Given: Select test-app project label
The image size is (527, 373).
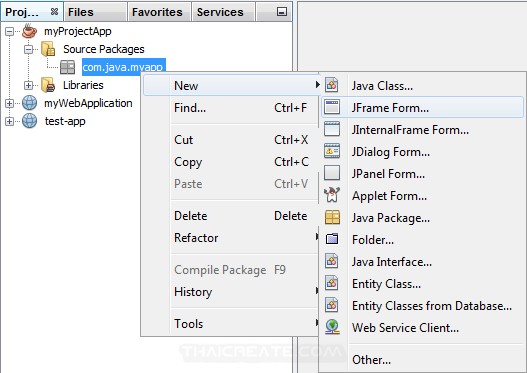Looking at the screenshot, I should 65,121.
